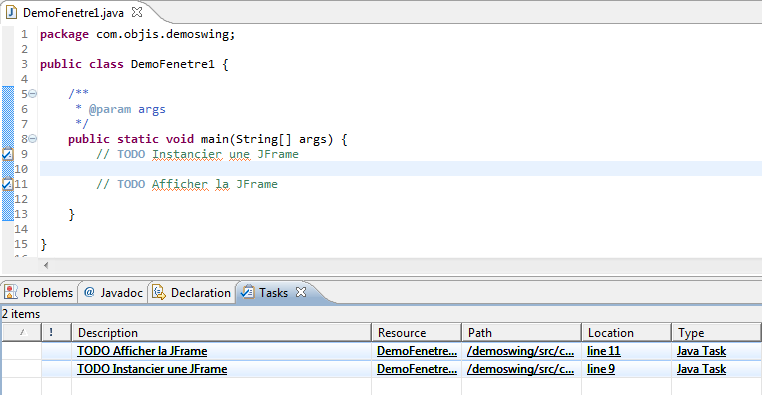Image resolution: width=762 pixels, height=395 pixels.
Task: Click DemoFenetre resource in Instancier row
Action: click(417, 369)
